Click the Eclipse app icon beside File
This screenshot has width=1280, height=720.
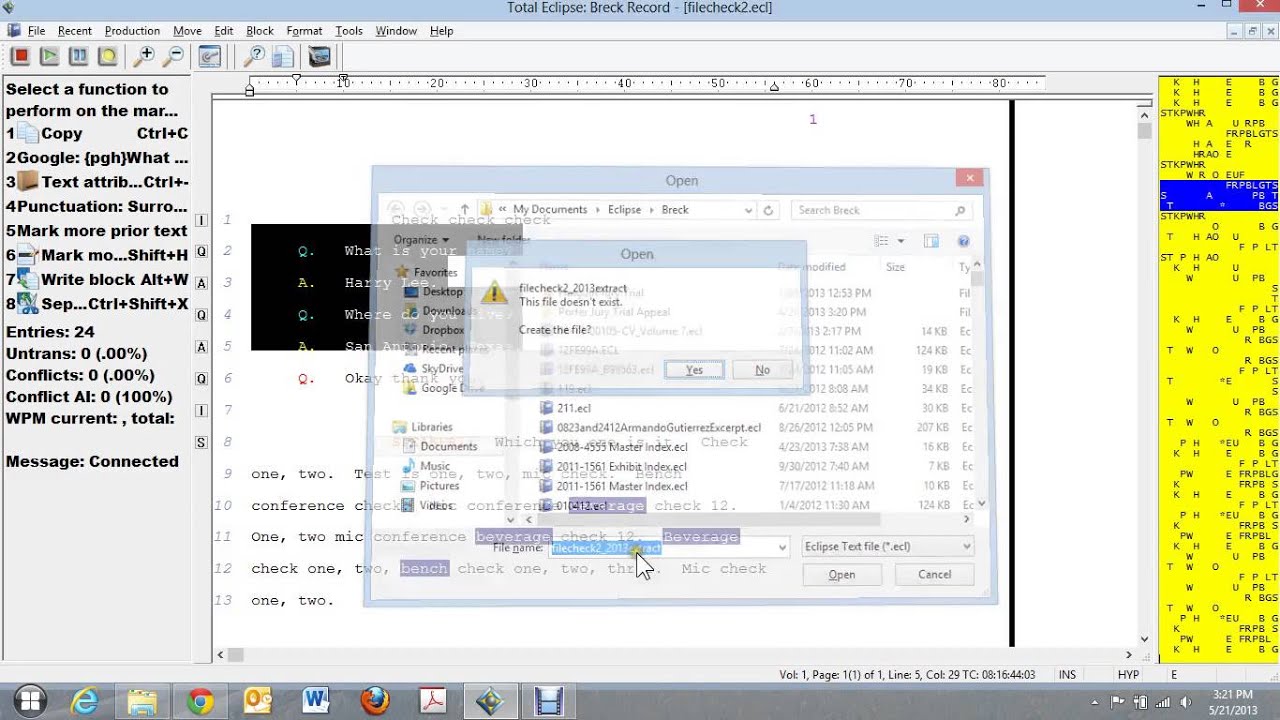[13, 30]
